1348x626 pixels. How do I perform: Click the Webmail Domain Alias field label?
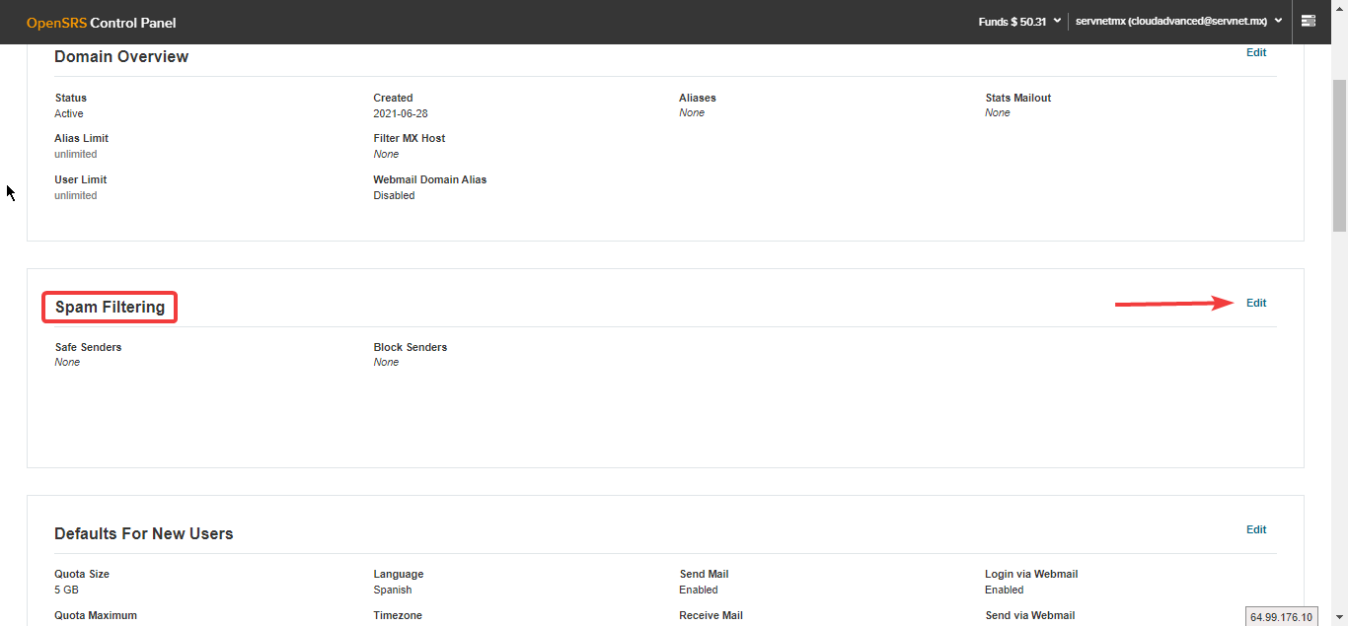[x=430, y=180]
